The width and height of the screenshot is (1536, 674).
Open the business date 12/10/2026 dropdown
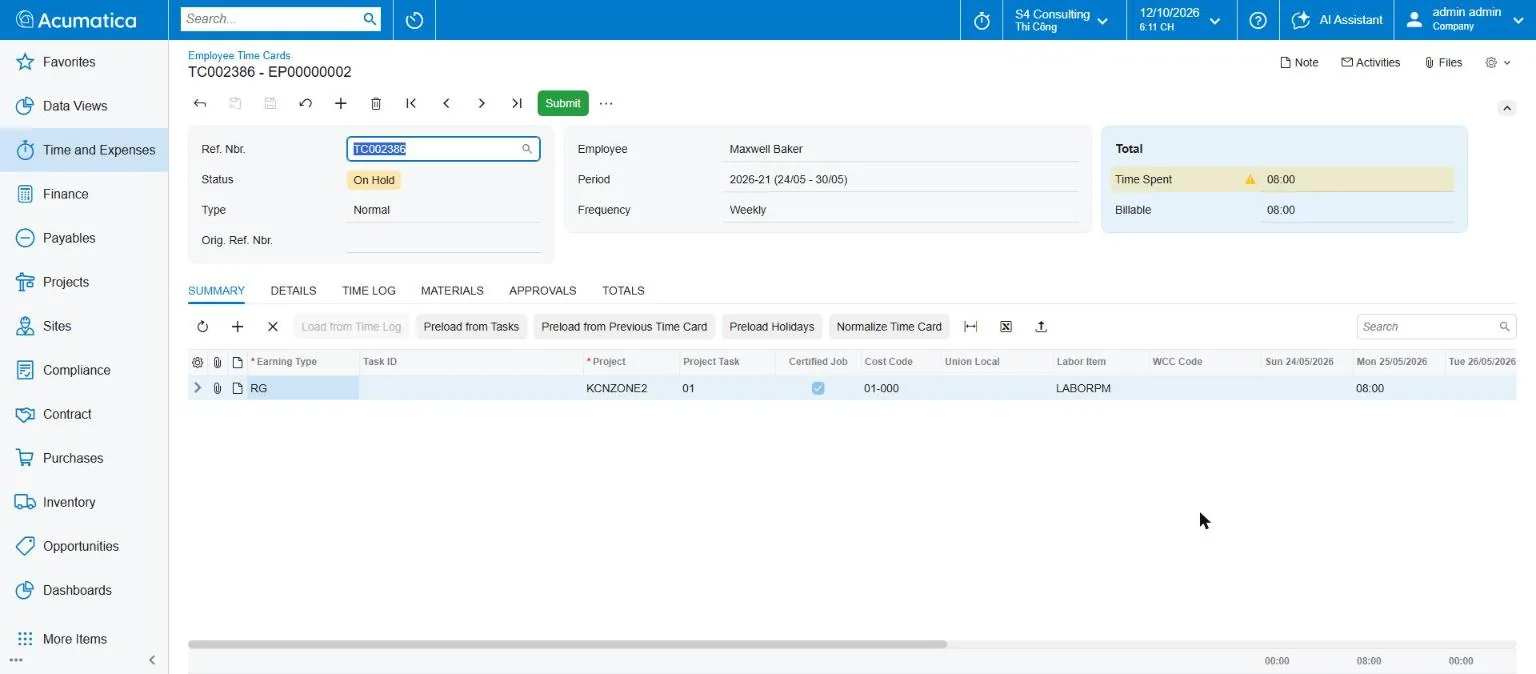point(1180,20)
